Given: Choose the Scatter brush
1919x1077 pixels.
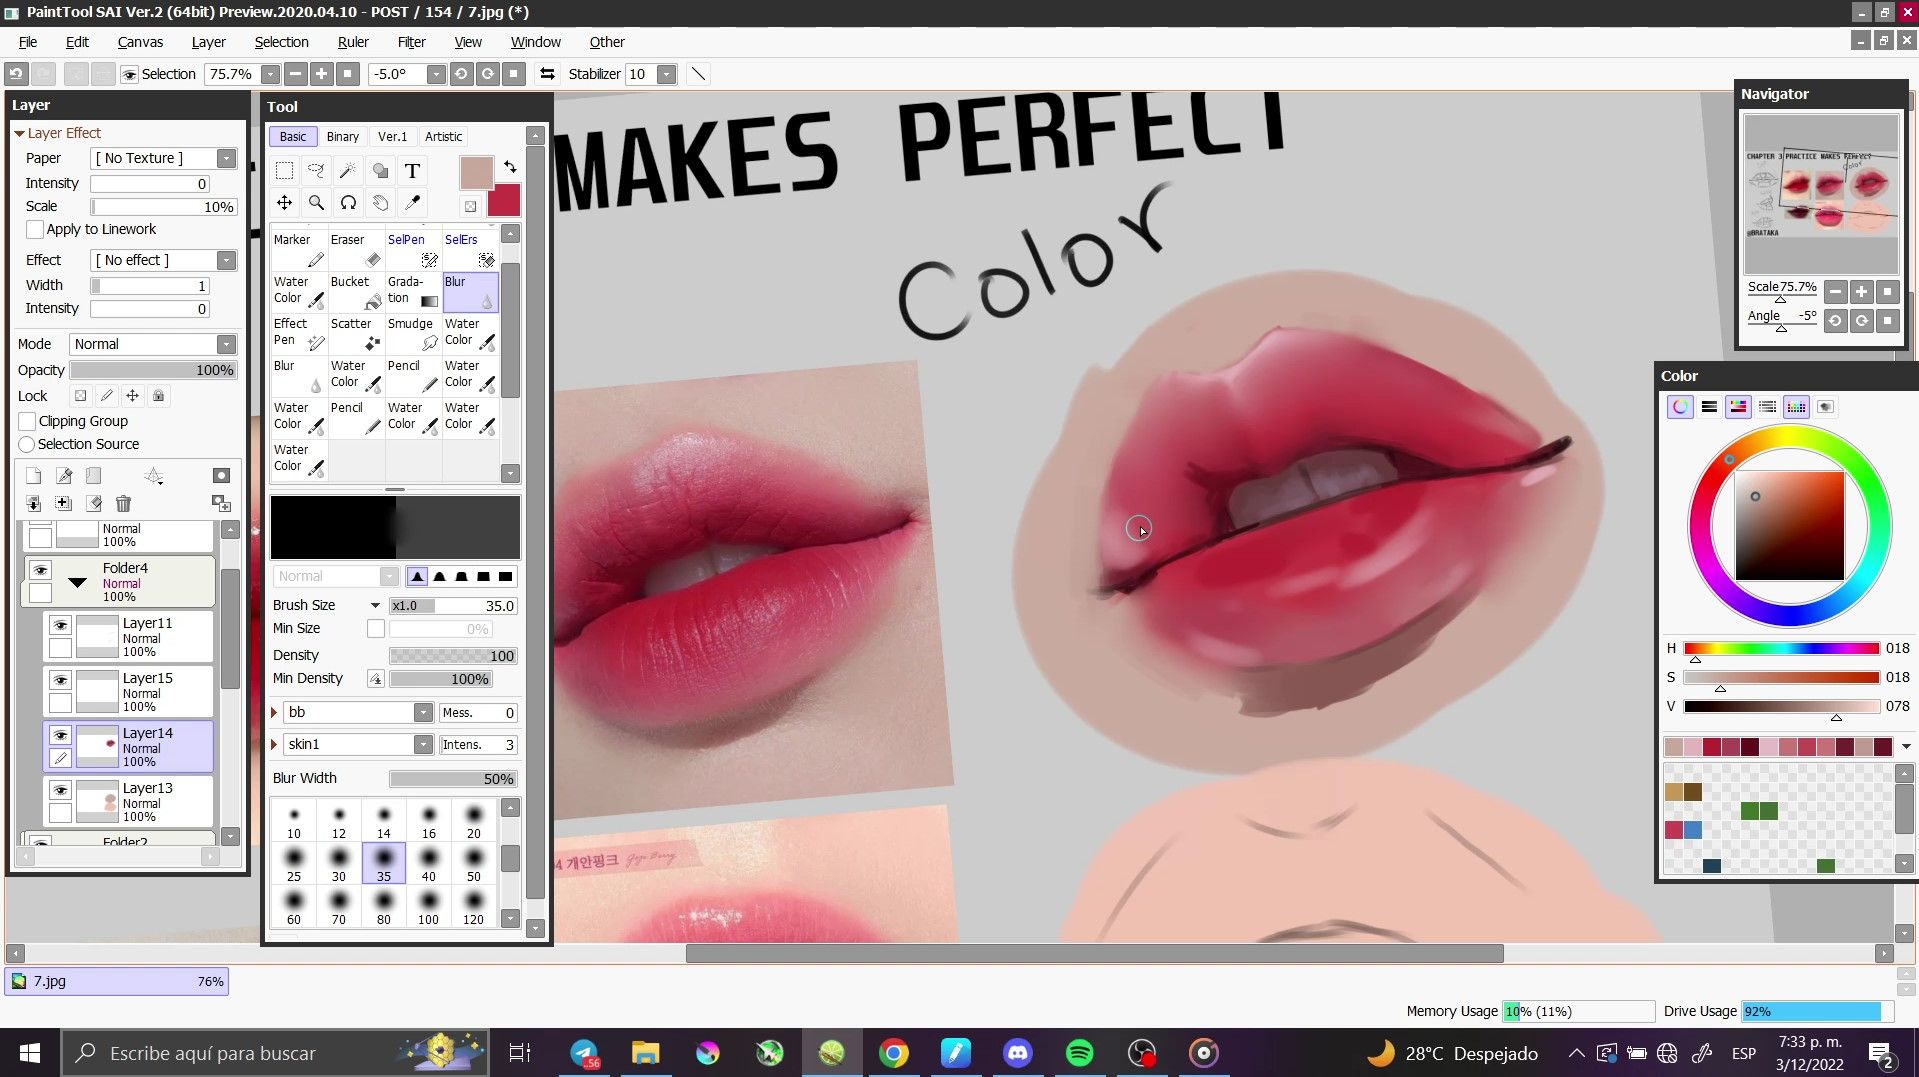Looking at the screenshot, I should point(355,333).
